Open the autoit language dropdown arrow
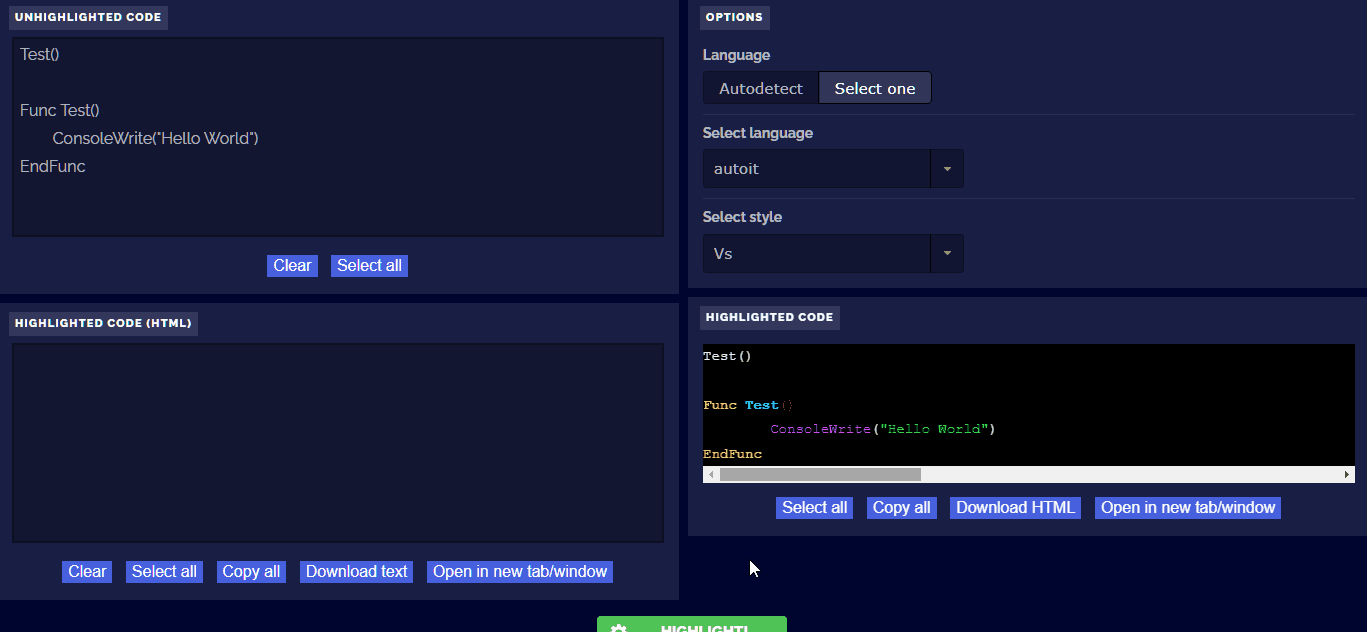Screen dimensions: 1367x632 coord(947,169)
